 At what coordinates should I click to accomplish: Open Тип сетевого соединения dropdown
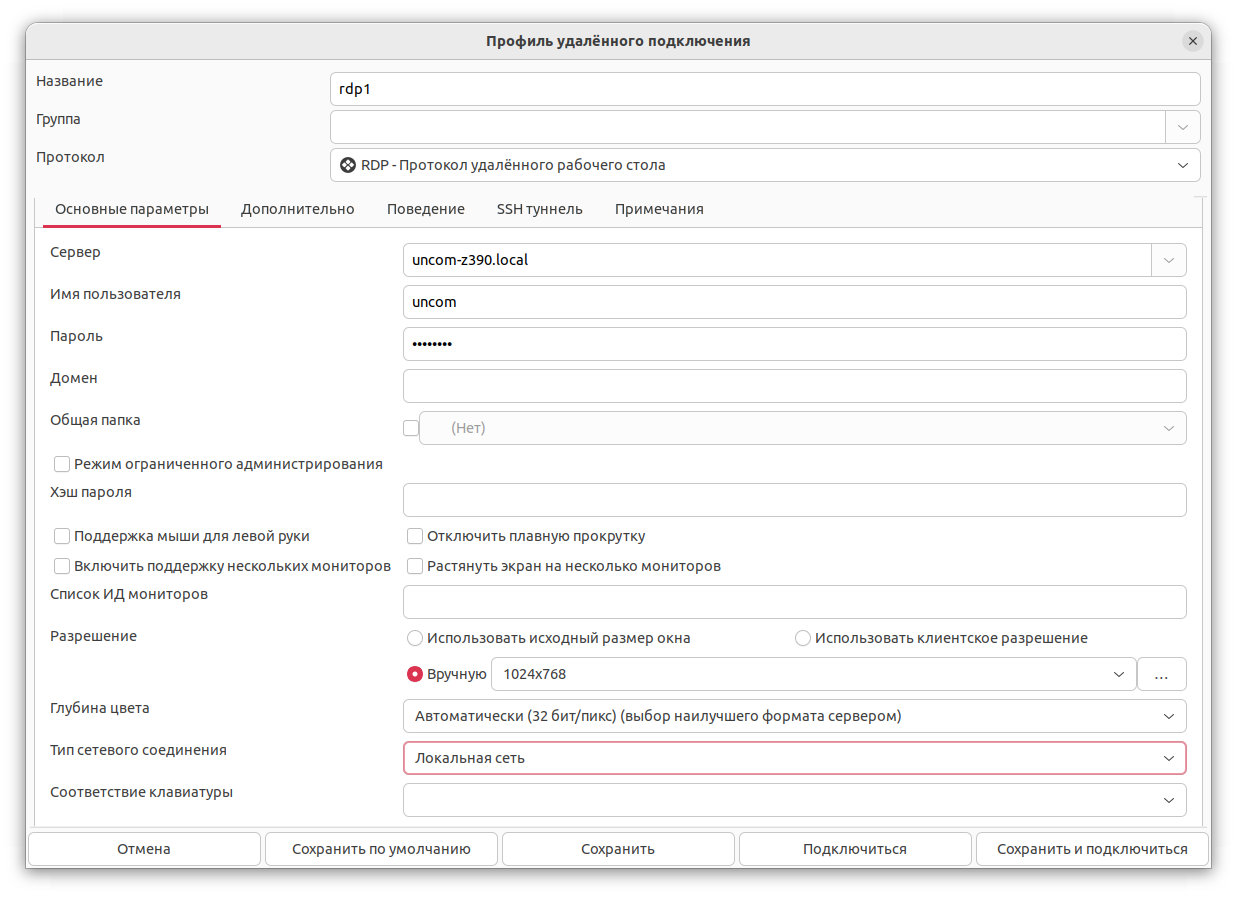pyautogui.click(x=795, y=758)
